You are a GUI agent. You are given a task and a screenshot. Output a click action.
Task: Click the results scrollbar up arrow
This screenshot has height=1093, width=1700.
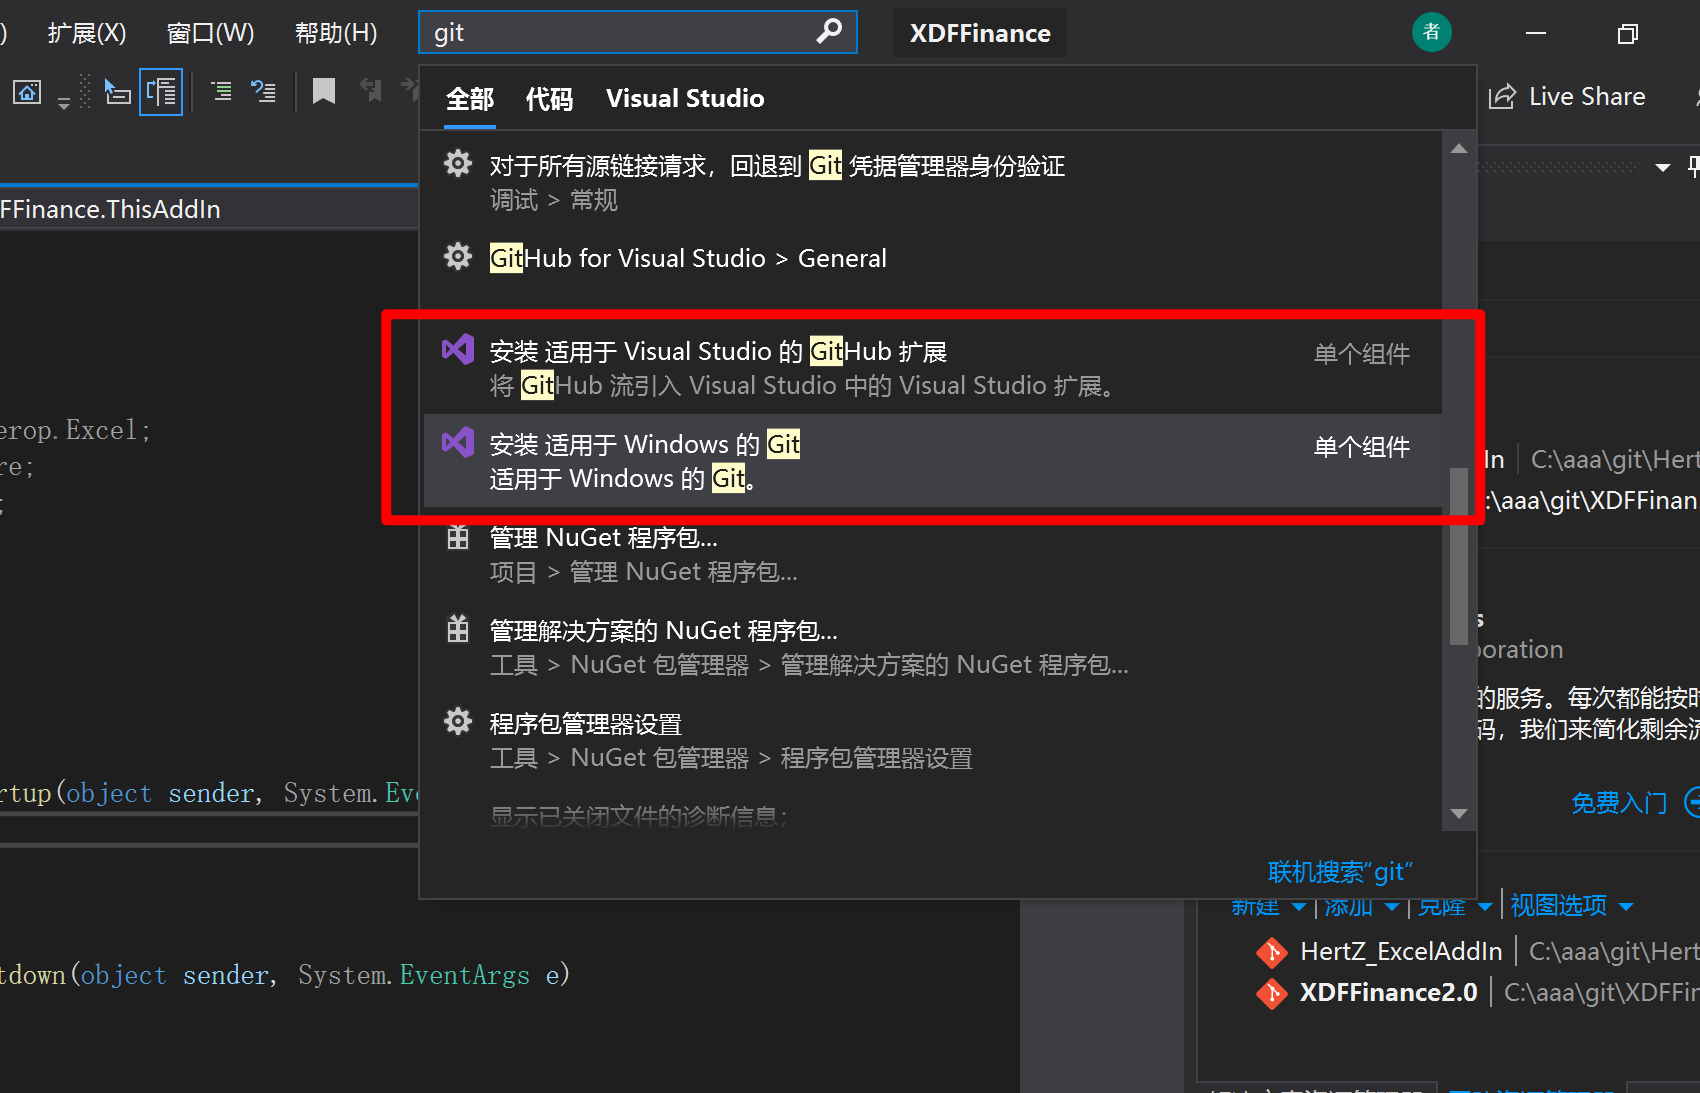tap(1459, 149)
